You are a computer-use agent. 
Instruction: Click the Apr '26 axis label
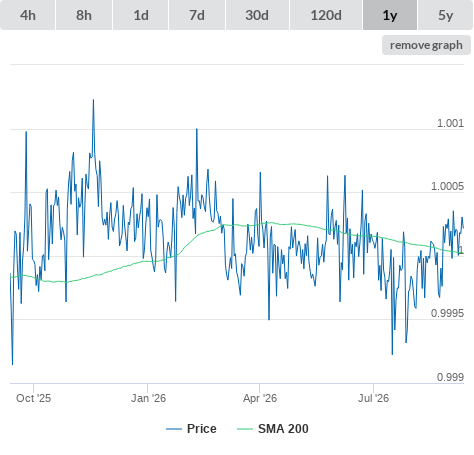(260, 398)
